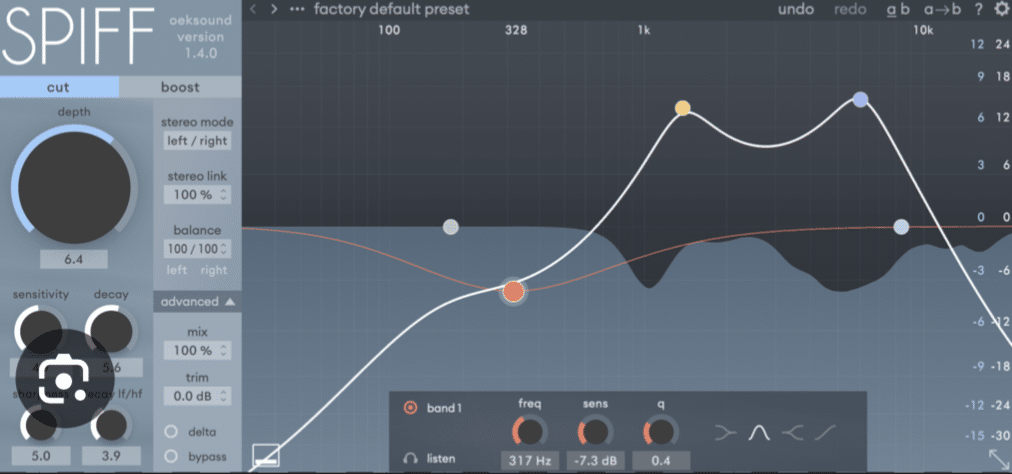
Task: Click the window resize arrows icon
Action: point(998,459)
